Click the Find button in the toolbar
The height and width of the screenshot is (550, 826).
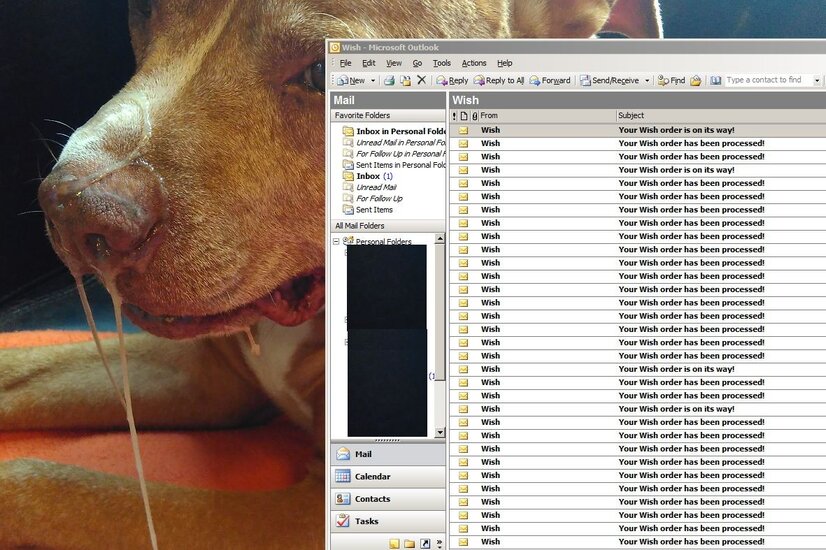[672, 81]
